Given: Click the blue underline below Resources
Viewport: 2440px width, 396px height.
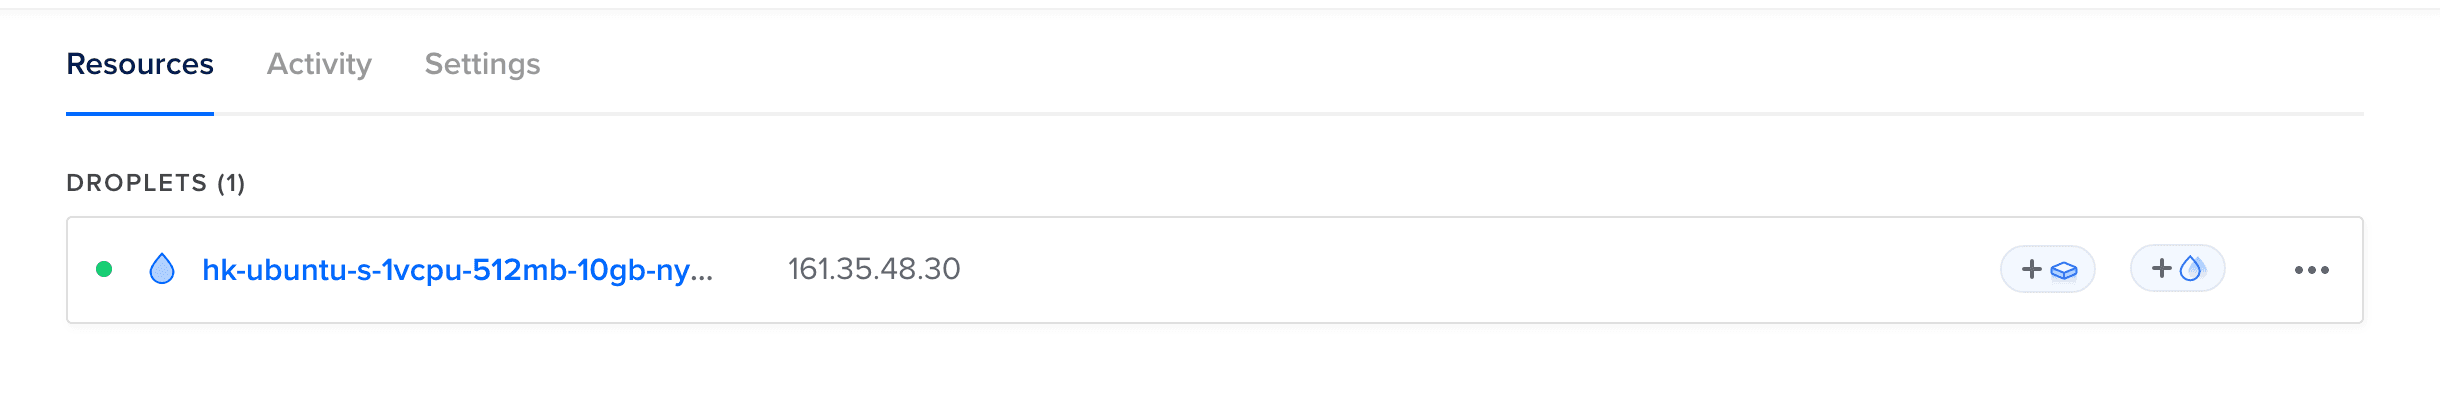Looking at the screenshot, I should (x=140, y=114).
